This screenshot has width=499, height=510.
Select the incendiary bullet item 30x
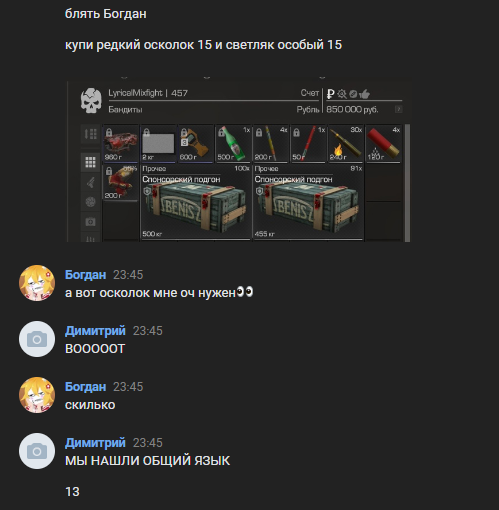coord(346,144)
